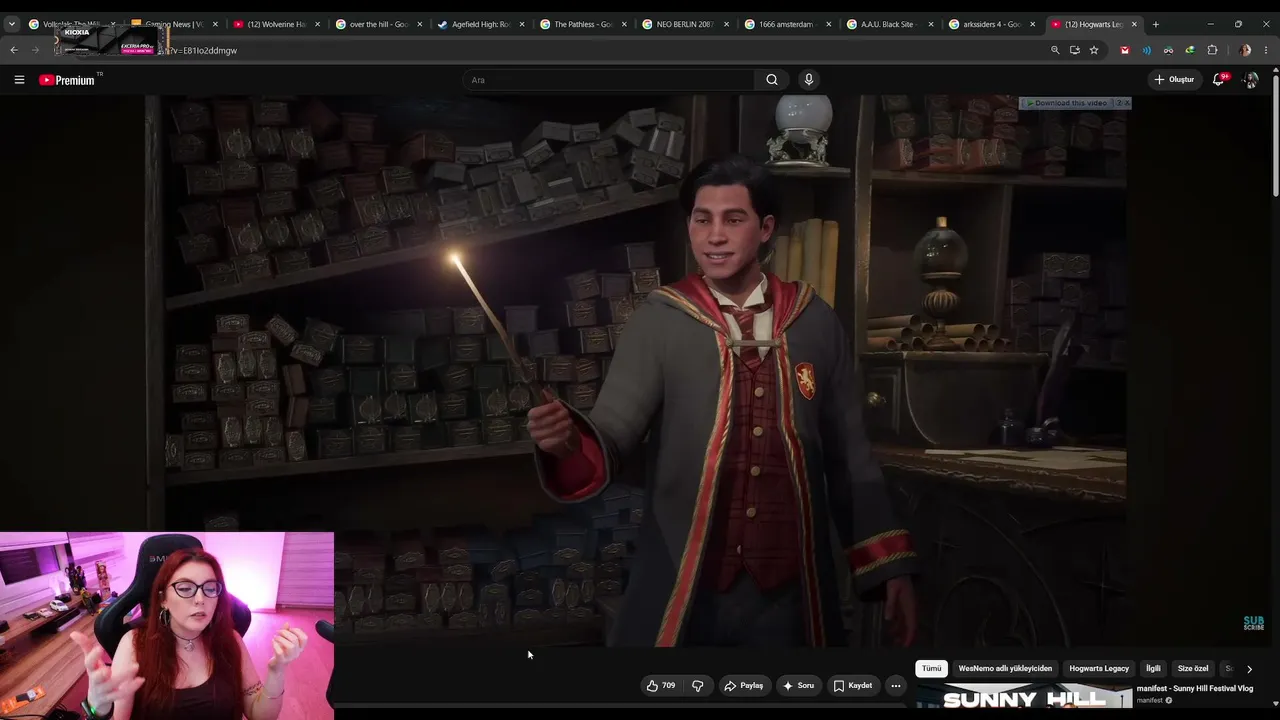This screenshot has height=720, width=1280.
Task: Open the SUNNY HILL video thumbnail
Action: pos(1024,697)
